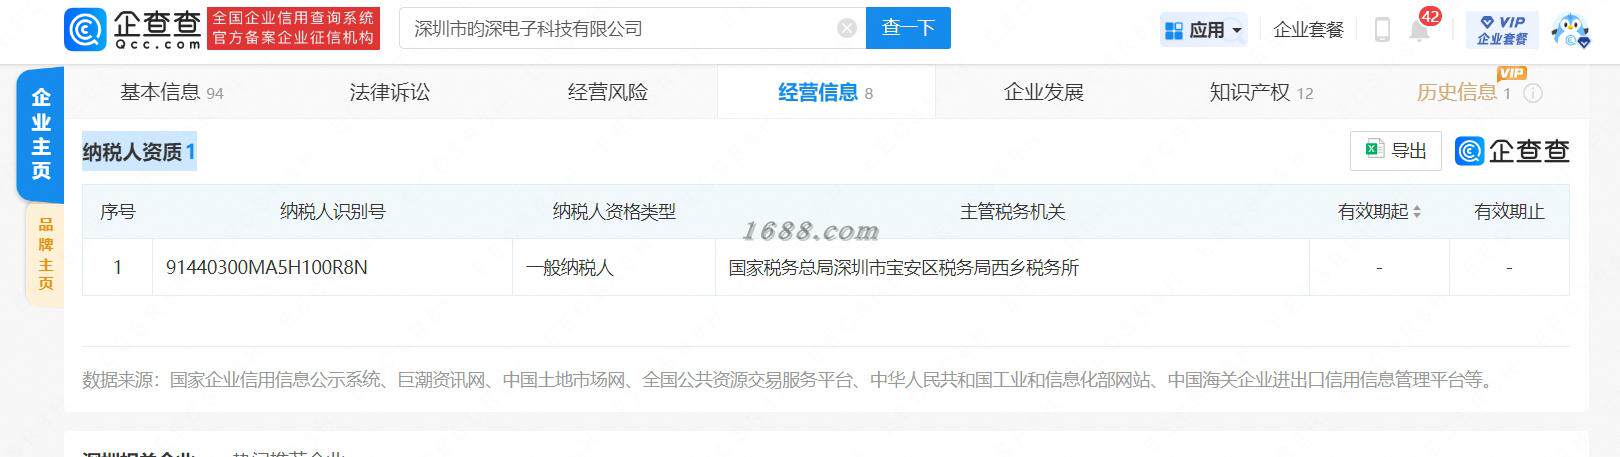Open 企业套餐 link in header
The width and height of the screenshot is (1620, 457).
pyautogui.click(x=1308, y=30)
